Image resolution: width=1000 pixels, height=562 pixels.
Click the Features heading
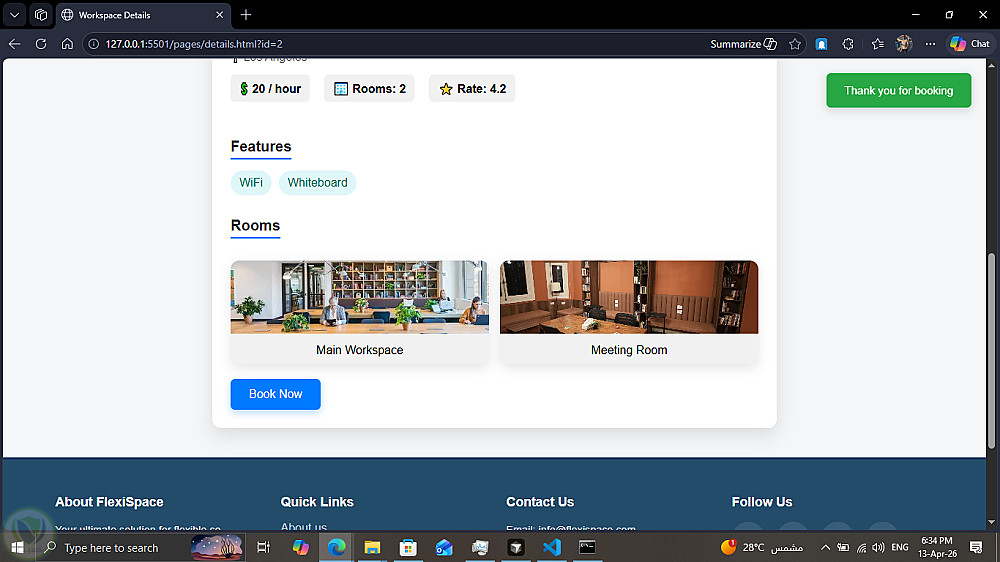261,146
